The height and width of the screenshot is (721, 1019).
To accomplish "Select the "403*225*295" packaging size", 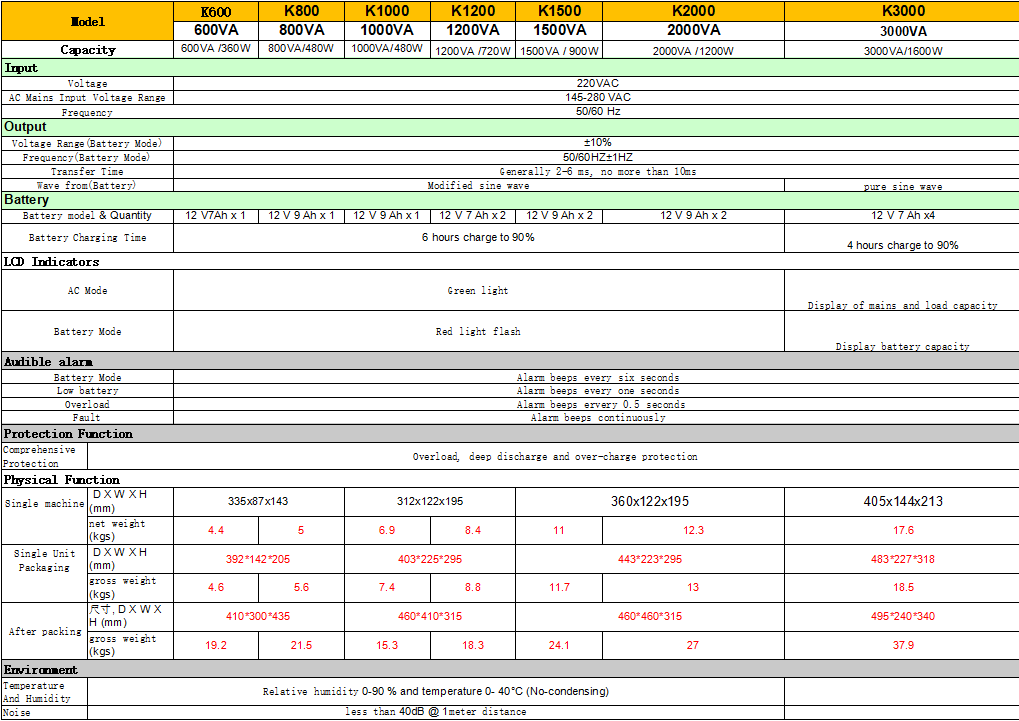I will (430, 559).
